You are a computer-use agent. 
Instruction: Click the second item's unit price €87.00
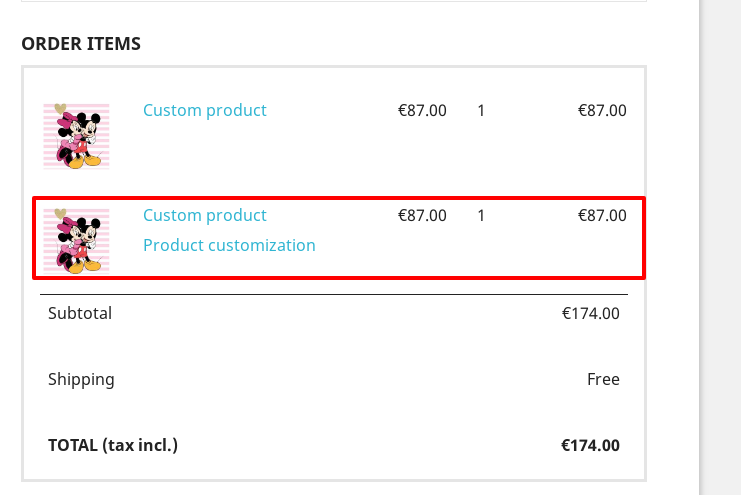point(422,215)
